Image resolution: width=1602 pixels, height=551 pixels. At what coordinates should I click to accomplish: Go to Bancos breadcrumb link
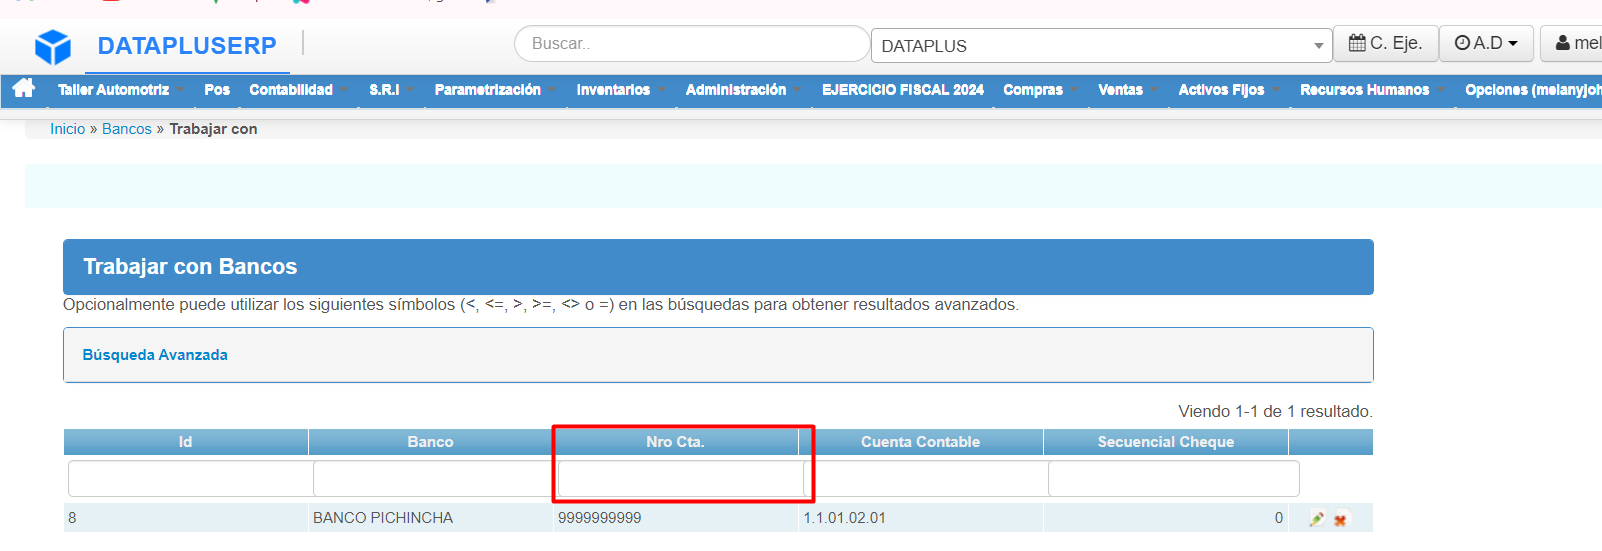[127, 129]
